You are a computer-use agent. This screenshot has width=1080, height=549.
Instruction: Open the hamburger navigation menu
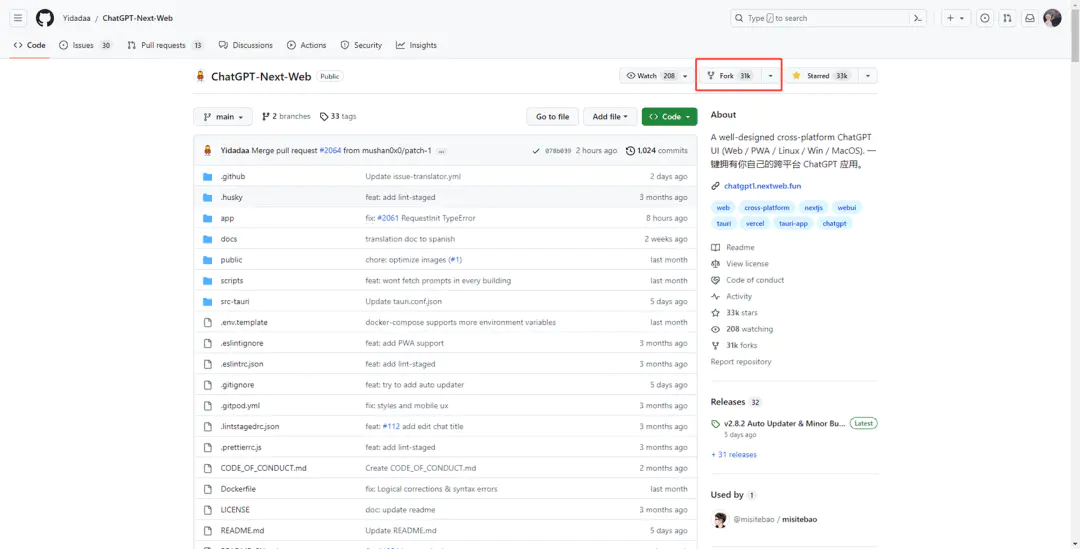click(x=18, y=18)
